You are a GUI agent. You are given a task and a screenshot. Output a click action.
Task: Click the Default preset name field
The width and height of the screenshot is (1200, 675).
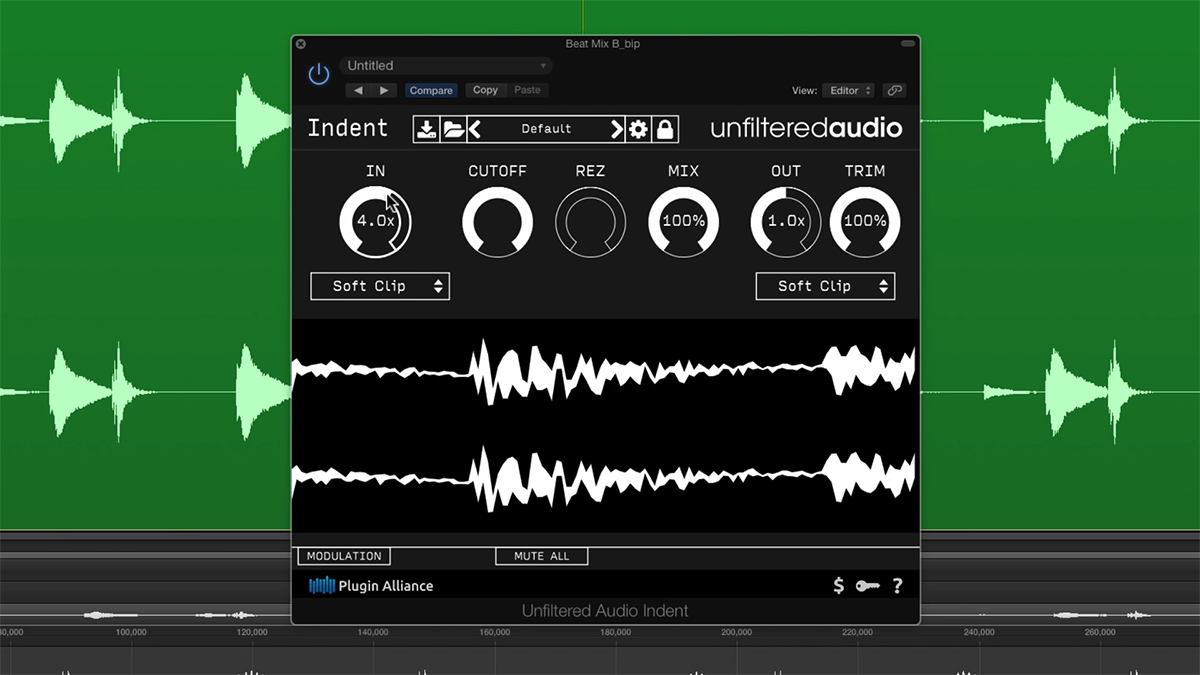coord(546,129)
